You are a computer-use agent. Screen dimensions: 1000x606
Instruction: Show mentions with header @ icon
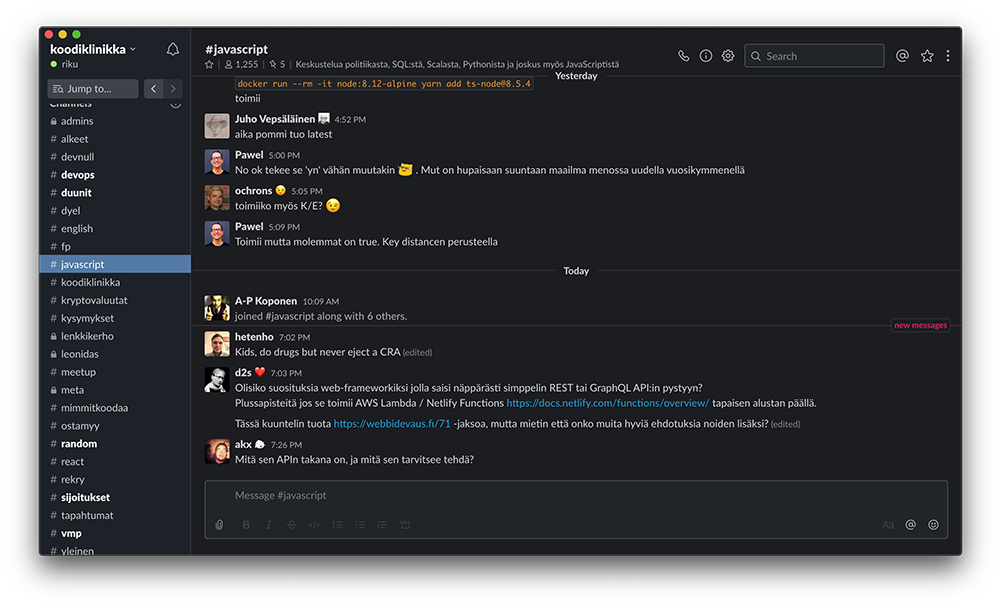(x=902, y=56)
